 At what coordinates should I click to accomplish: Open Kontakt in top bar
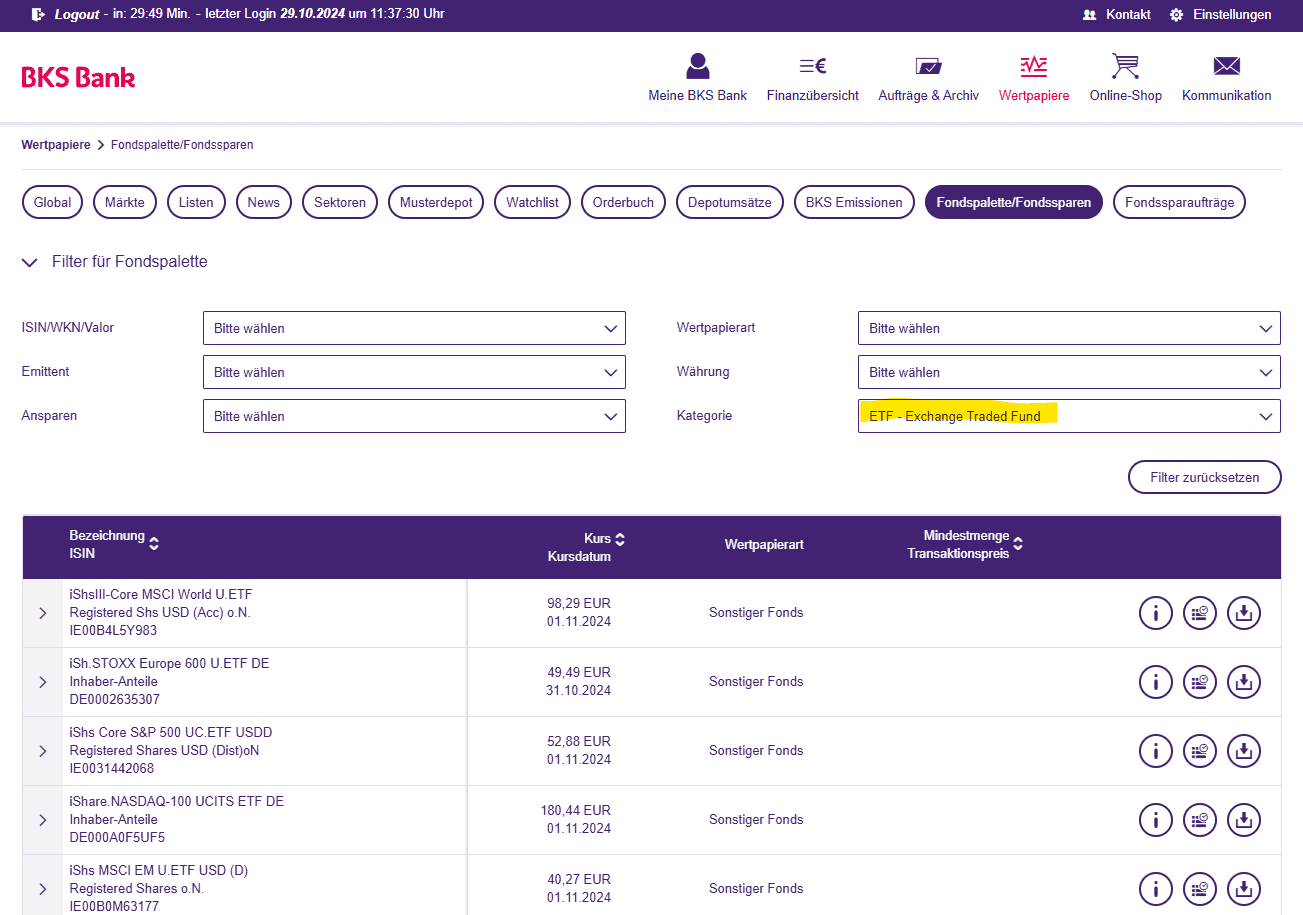pyautogui.click(x=1116, y=15)
